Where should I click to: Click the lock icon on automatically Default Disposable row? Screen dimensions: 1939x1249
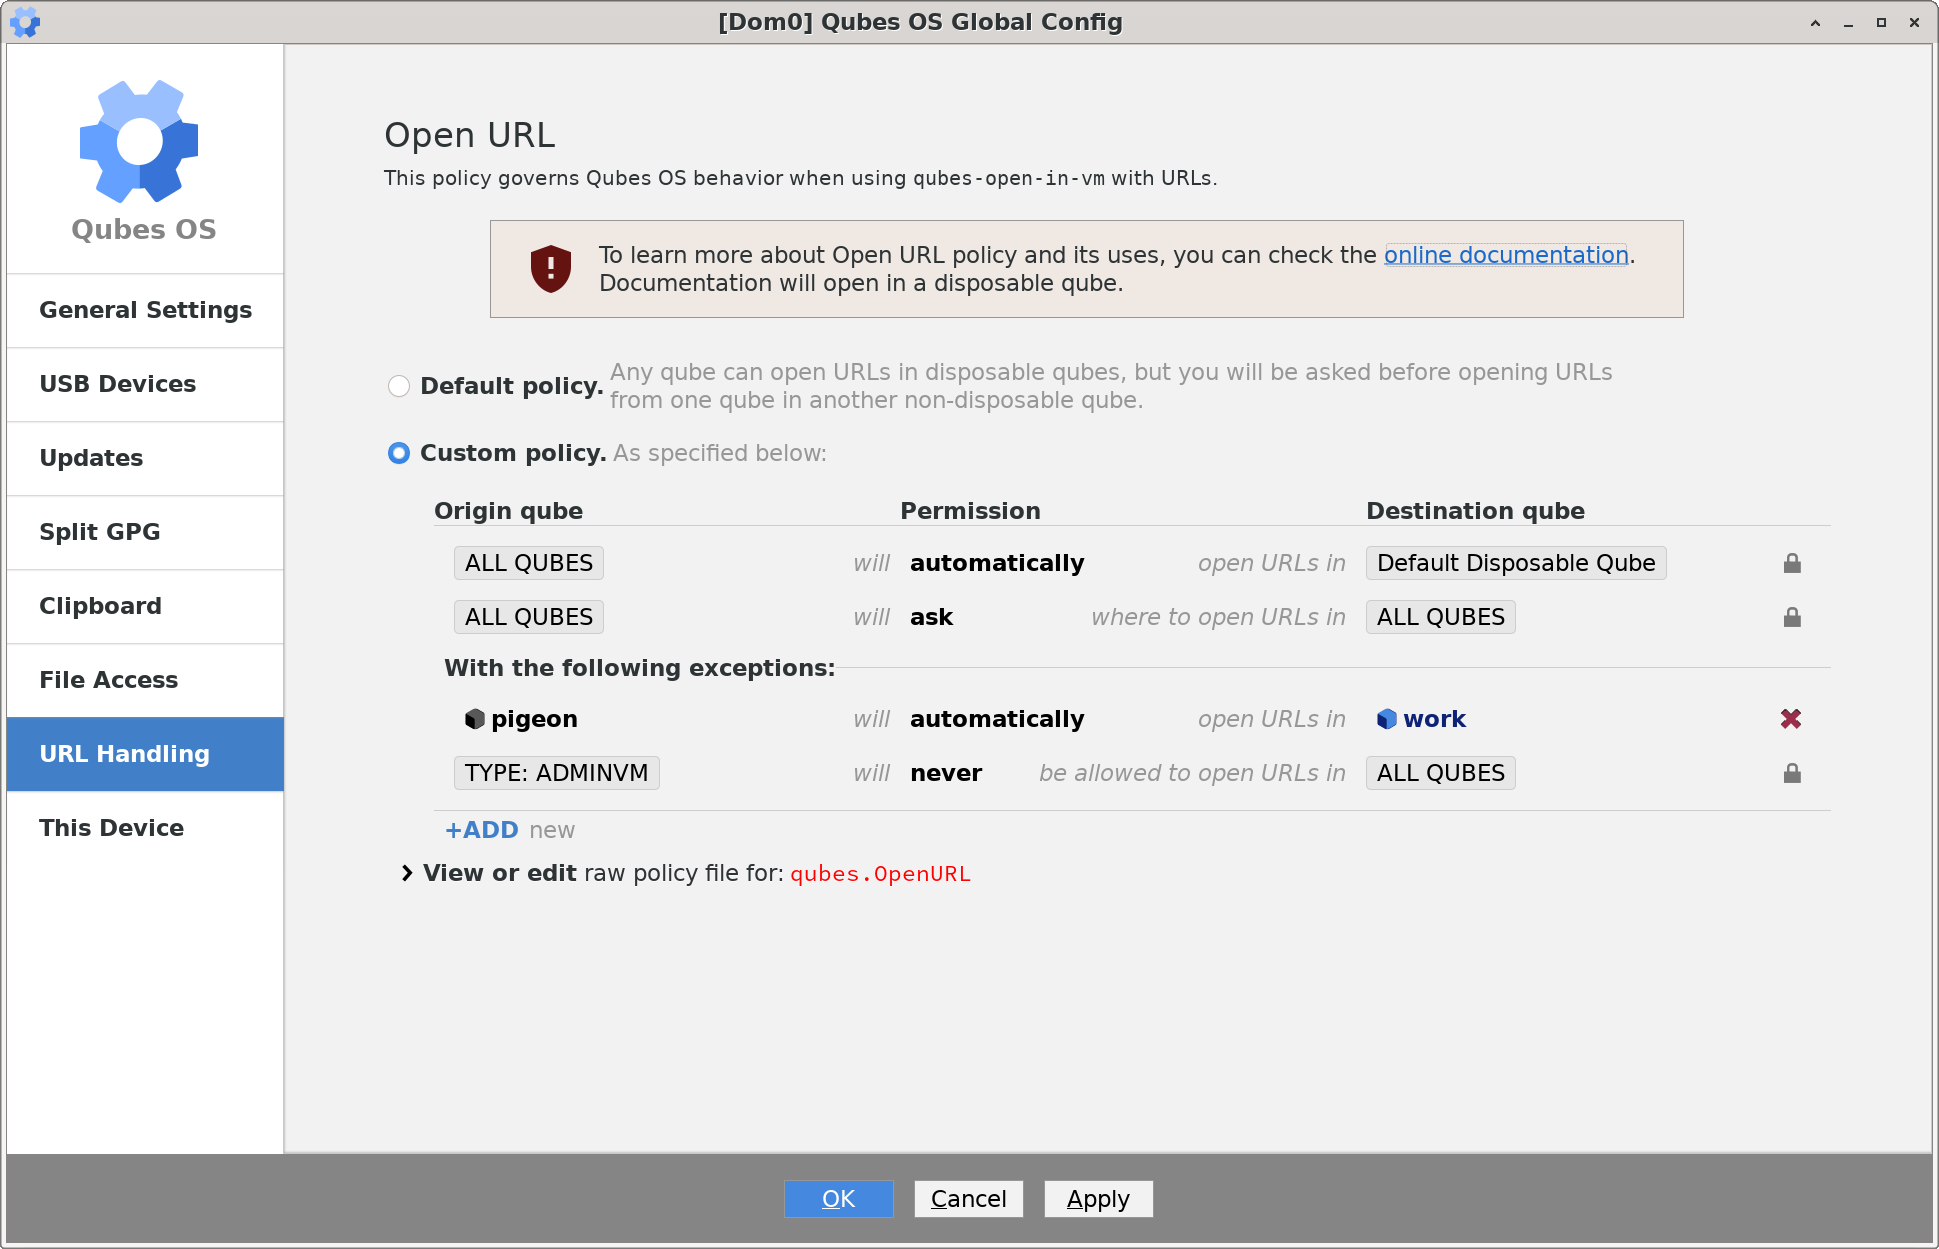click(1792, 563)
